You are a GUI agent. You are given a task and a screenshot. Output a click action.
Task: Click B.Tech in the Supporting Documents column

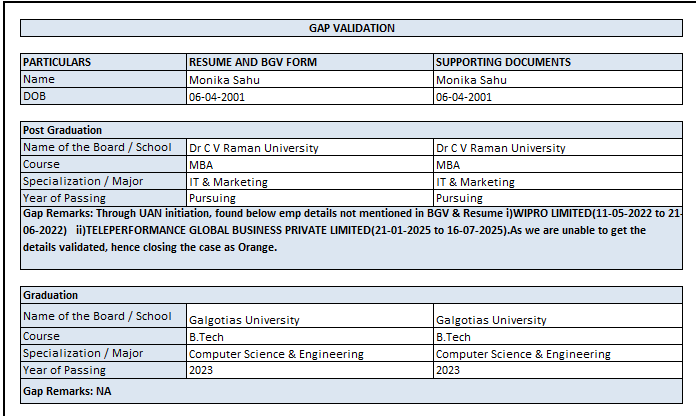[453, 337]
